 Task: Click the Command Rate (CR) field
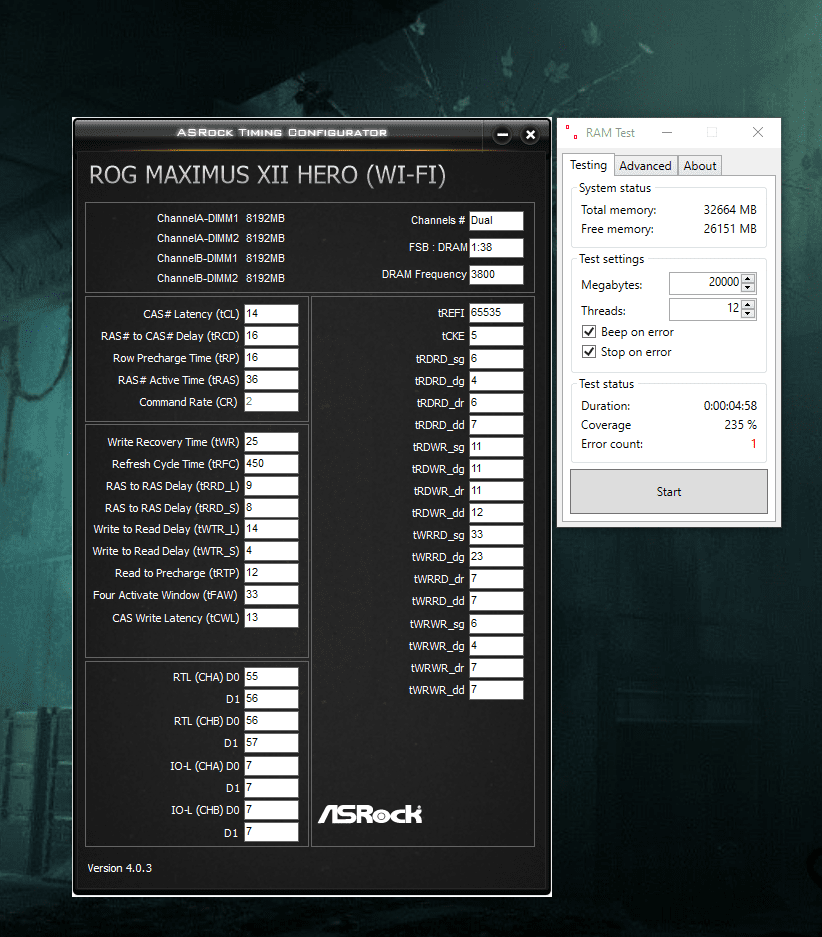271,402
